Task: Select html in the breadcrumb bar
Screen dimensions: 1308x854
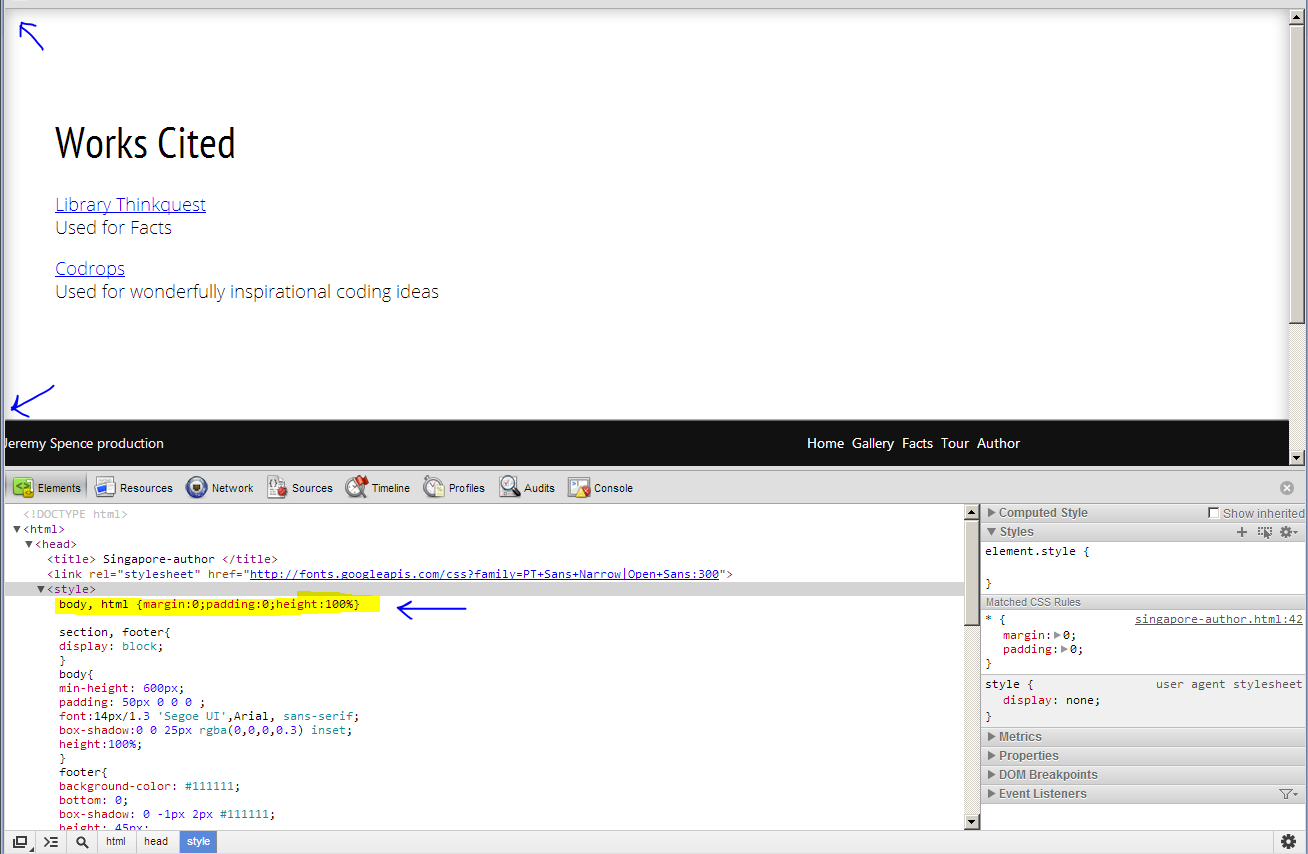Action: tap(116, 842)
